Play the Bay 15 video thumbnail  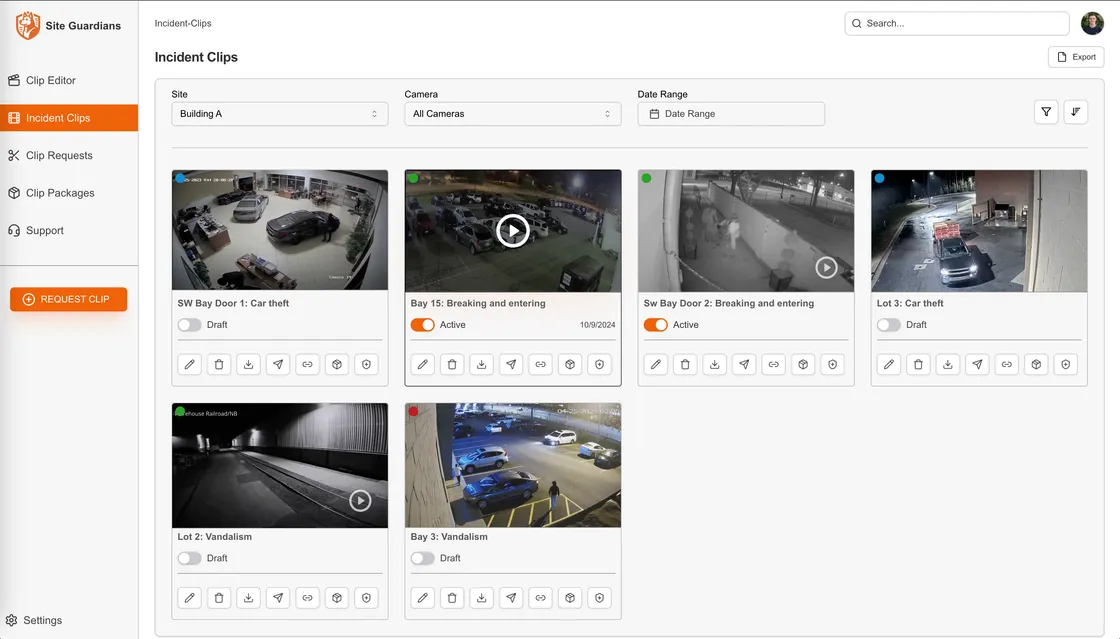pos(512,231)
